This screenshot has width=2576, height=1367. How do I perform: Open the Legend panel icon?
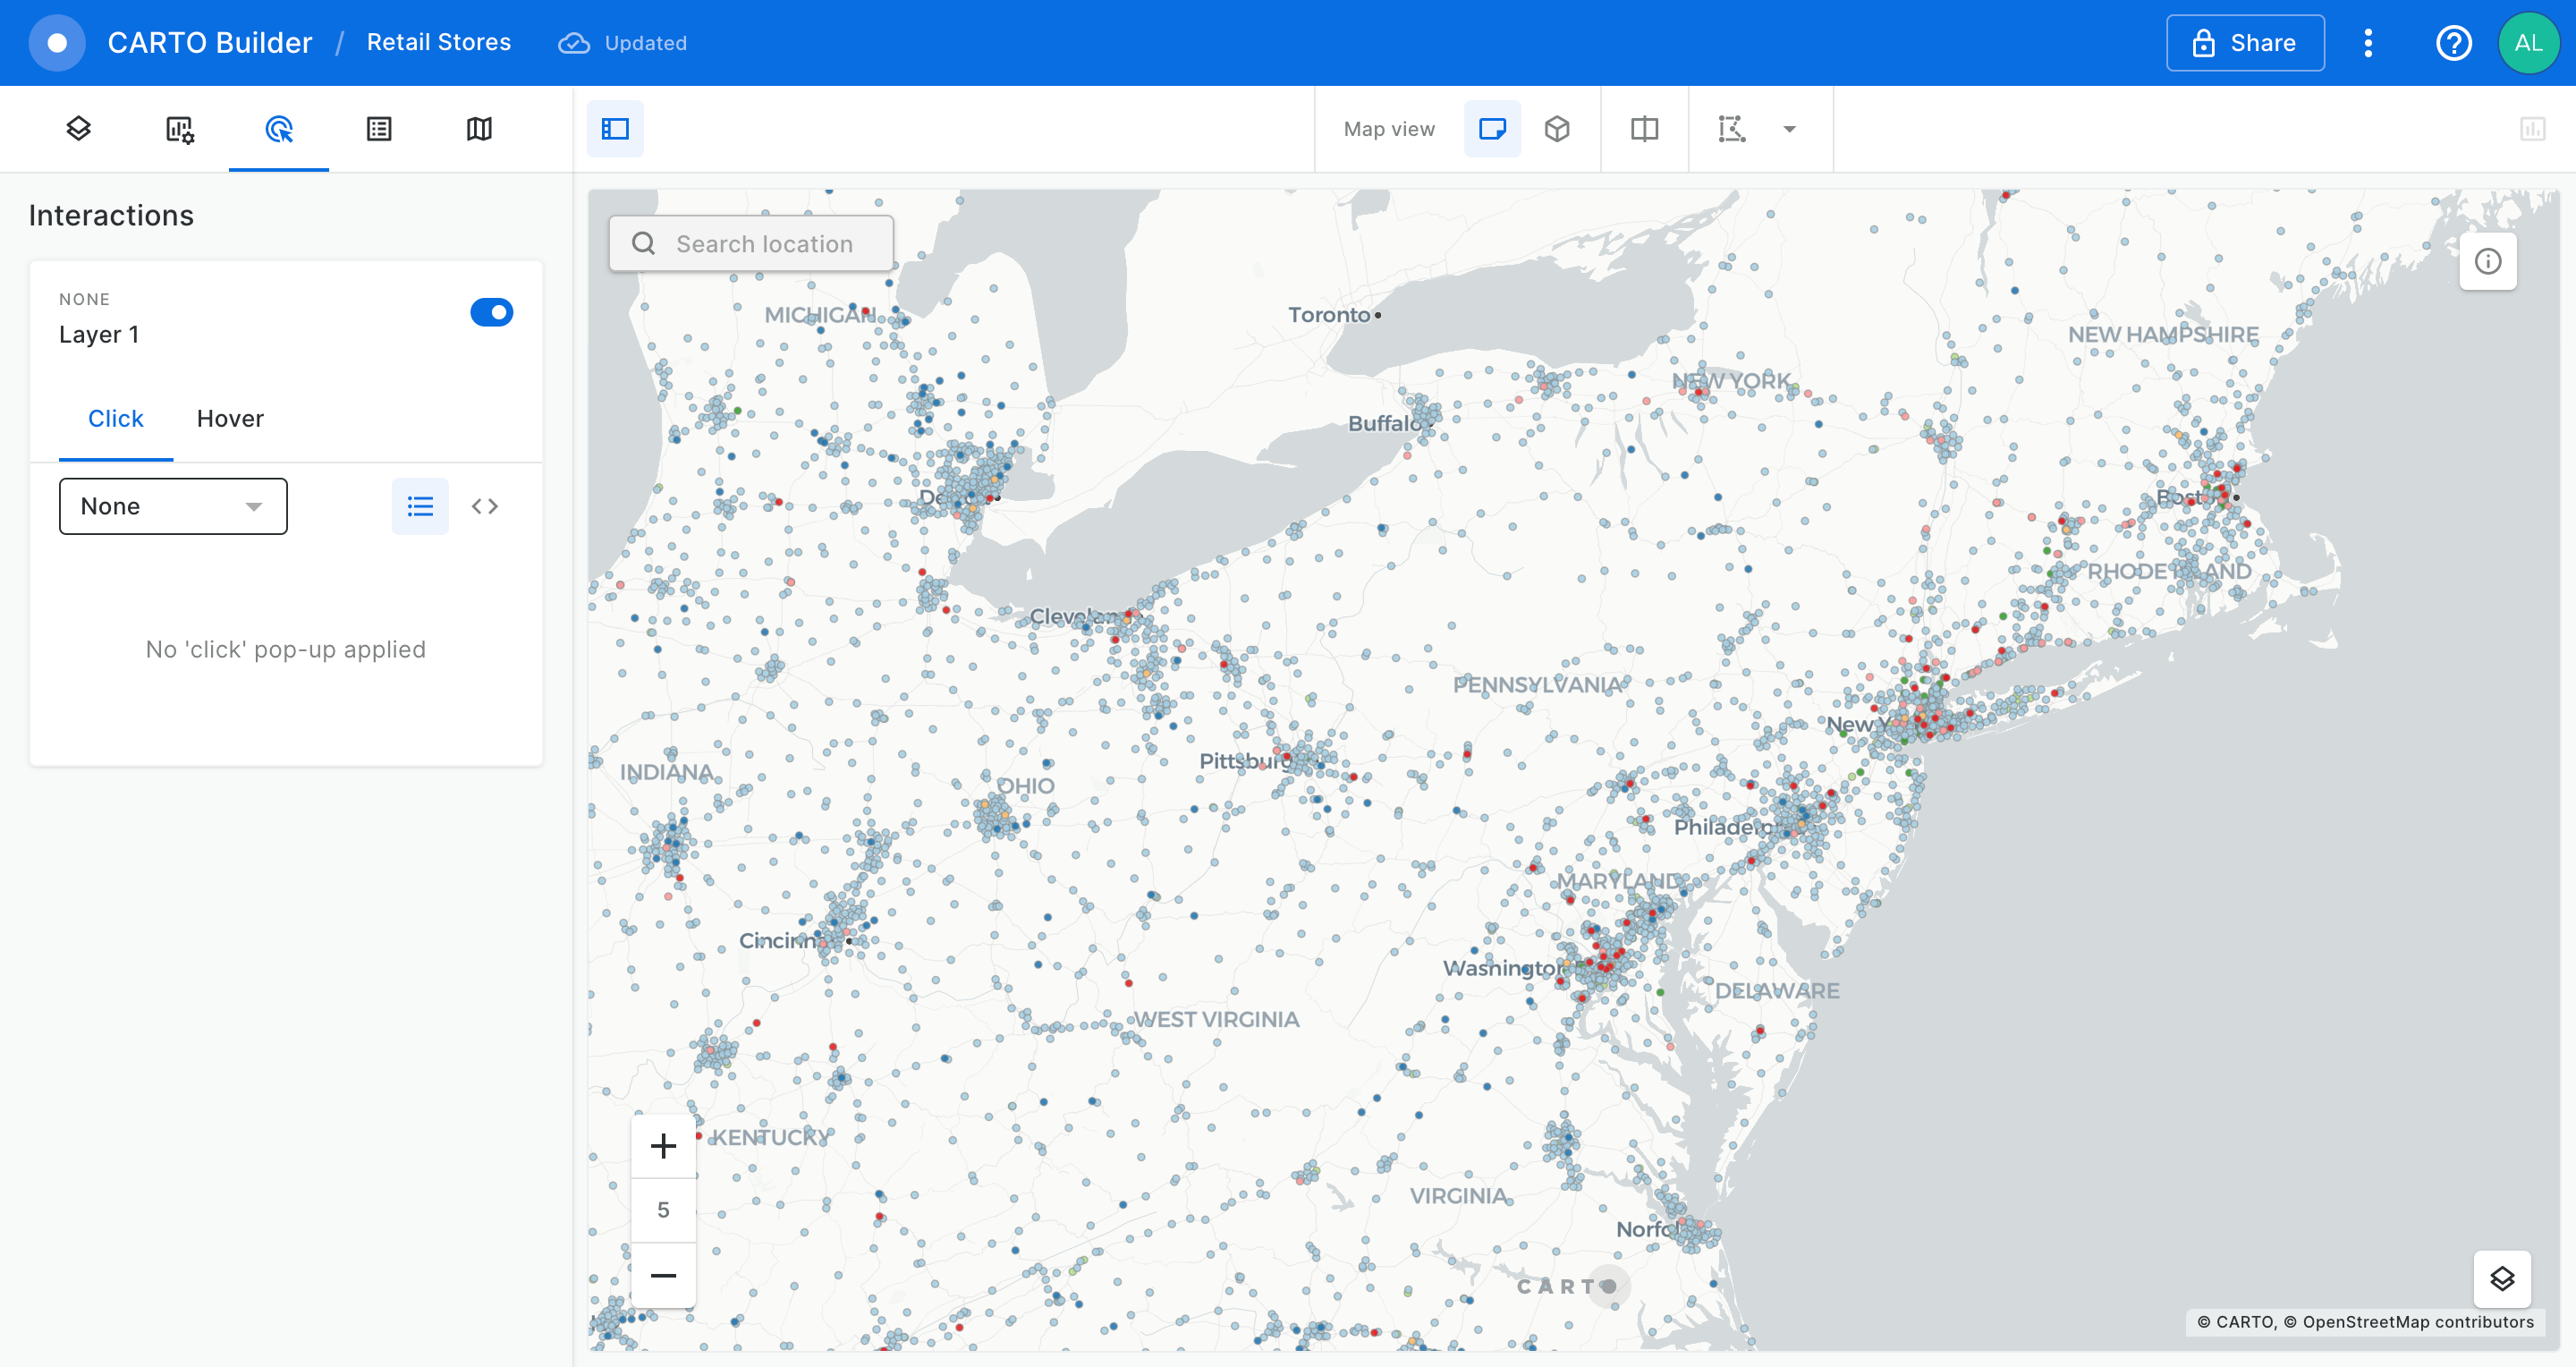(x=379, y=128)
